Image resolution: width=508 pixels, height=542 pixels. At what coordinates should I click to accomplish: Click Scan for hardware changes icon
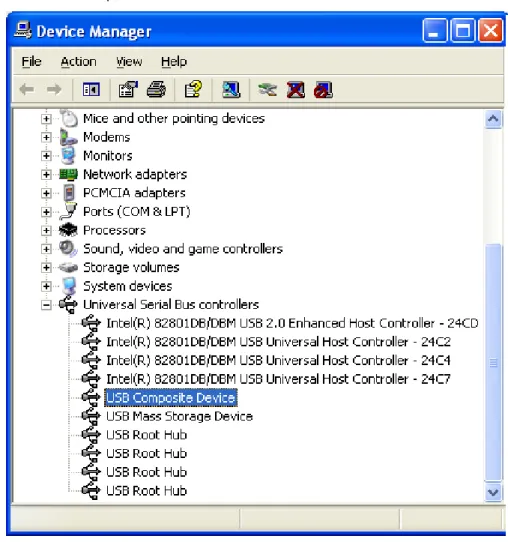click(x=231, y=90)
